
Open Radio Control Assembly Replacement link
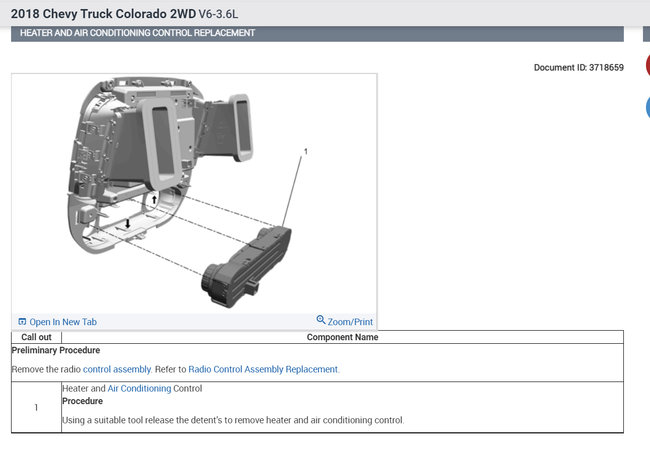(263, 369)
